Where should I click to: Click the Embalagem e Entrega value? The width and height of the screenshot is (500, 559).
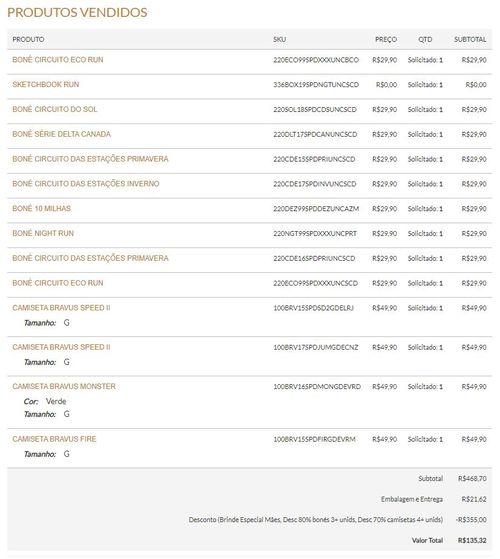pyautogui.click(x=474, y=499)
